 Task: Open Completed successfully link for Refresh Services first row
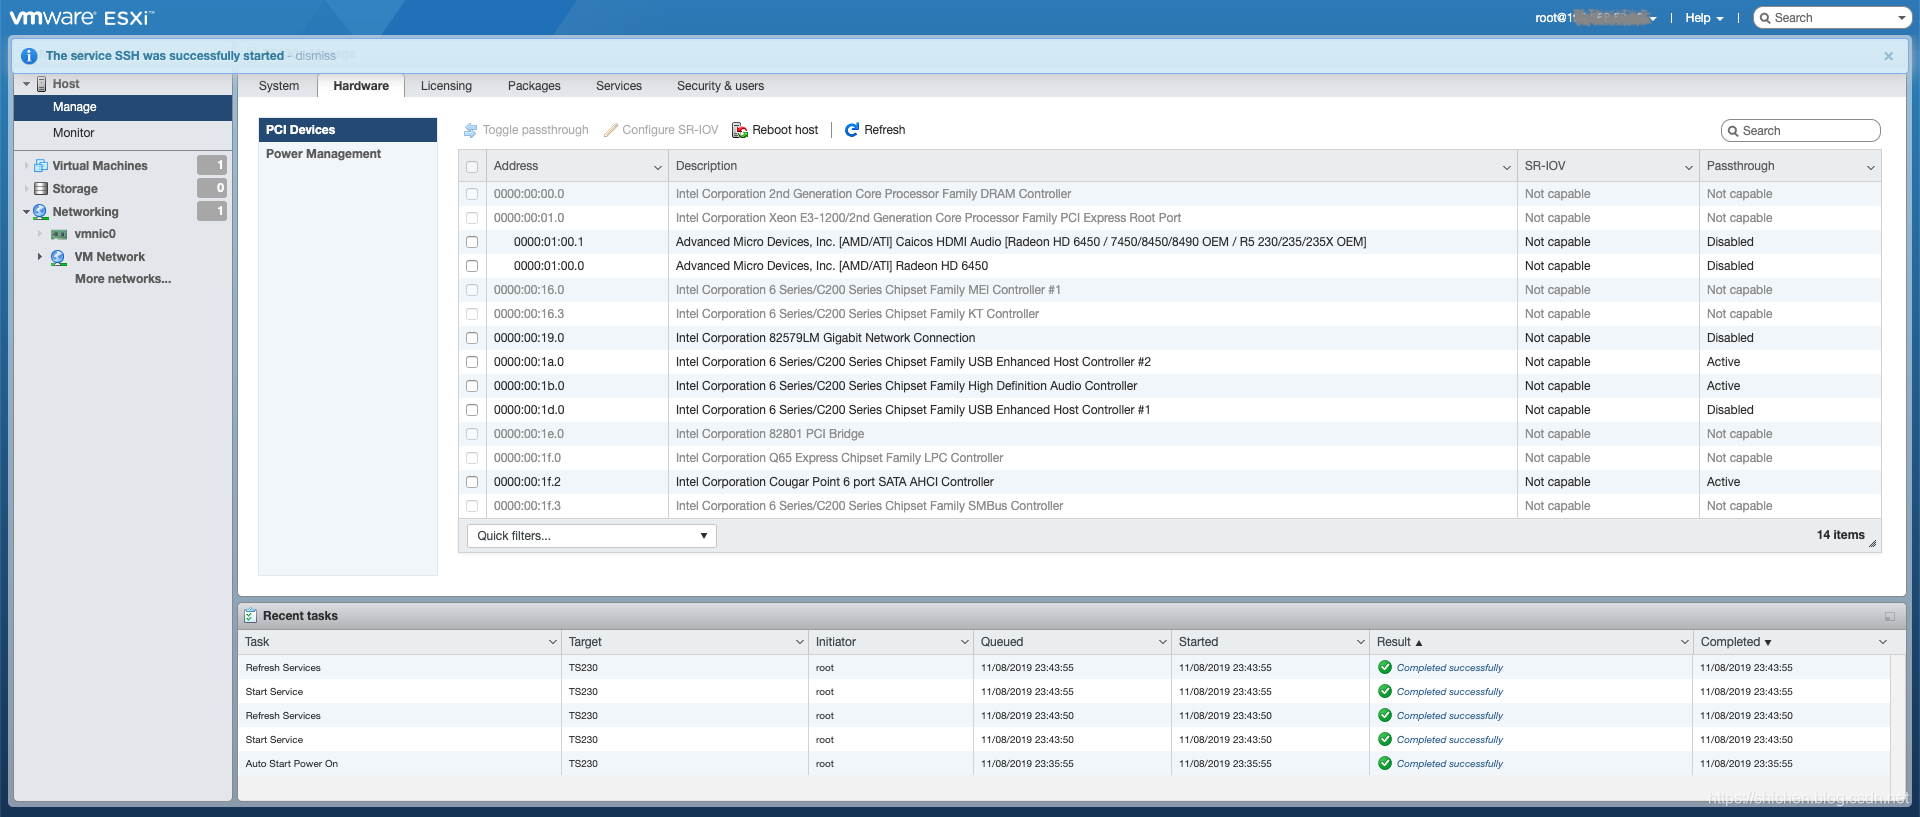(x=1449, y=667)
